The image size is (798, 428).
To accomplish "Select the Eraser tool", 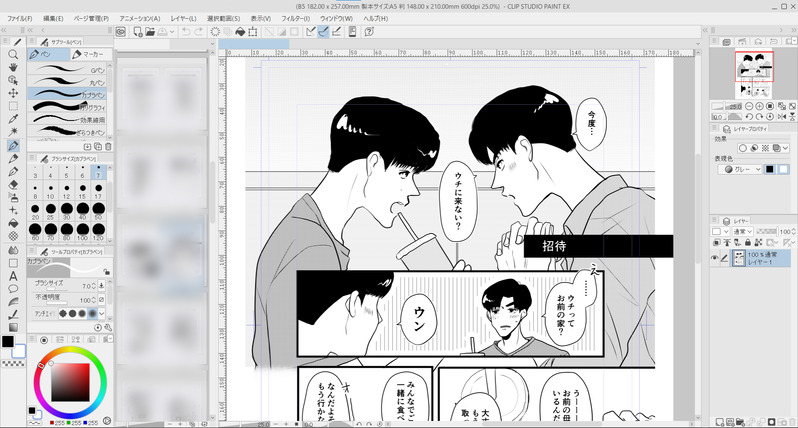I will click(13, 184).
